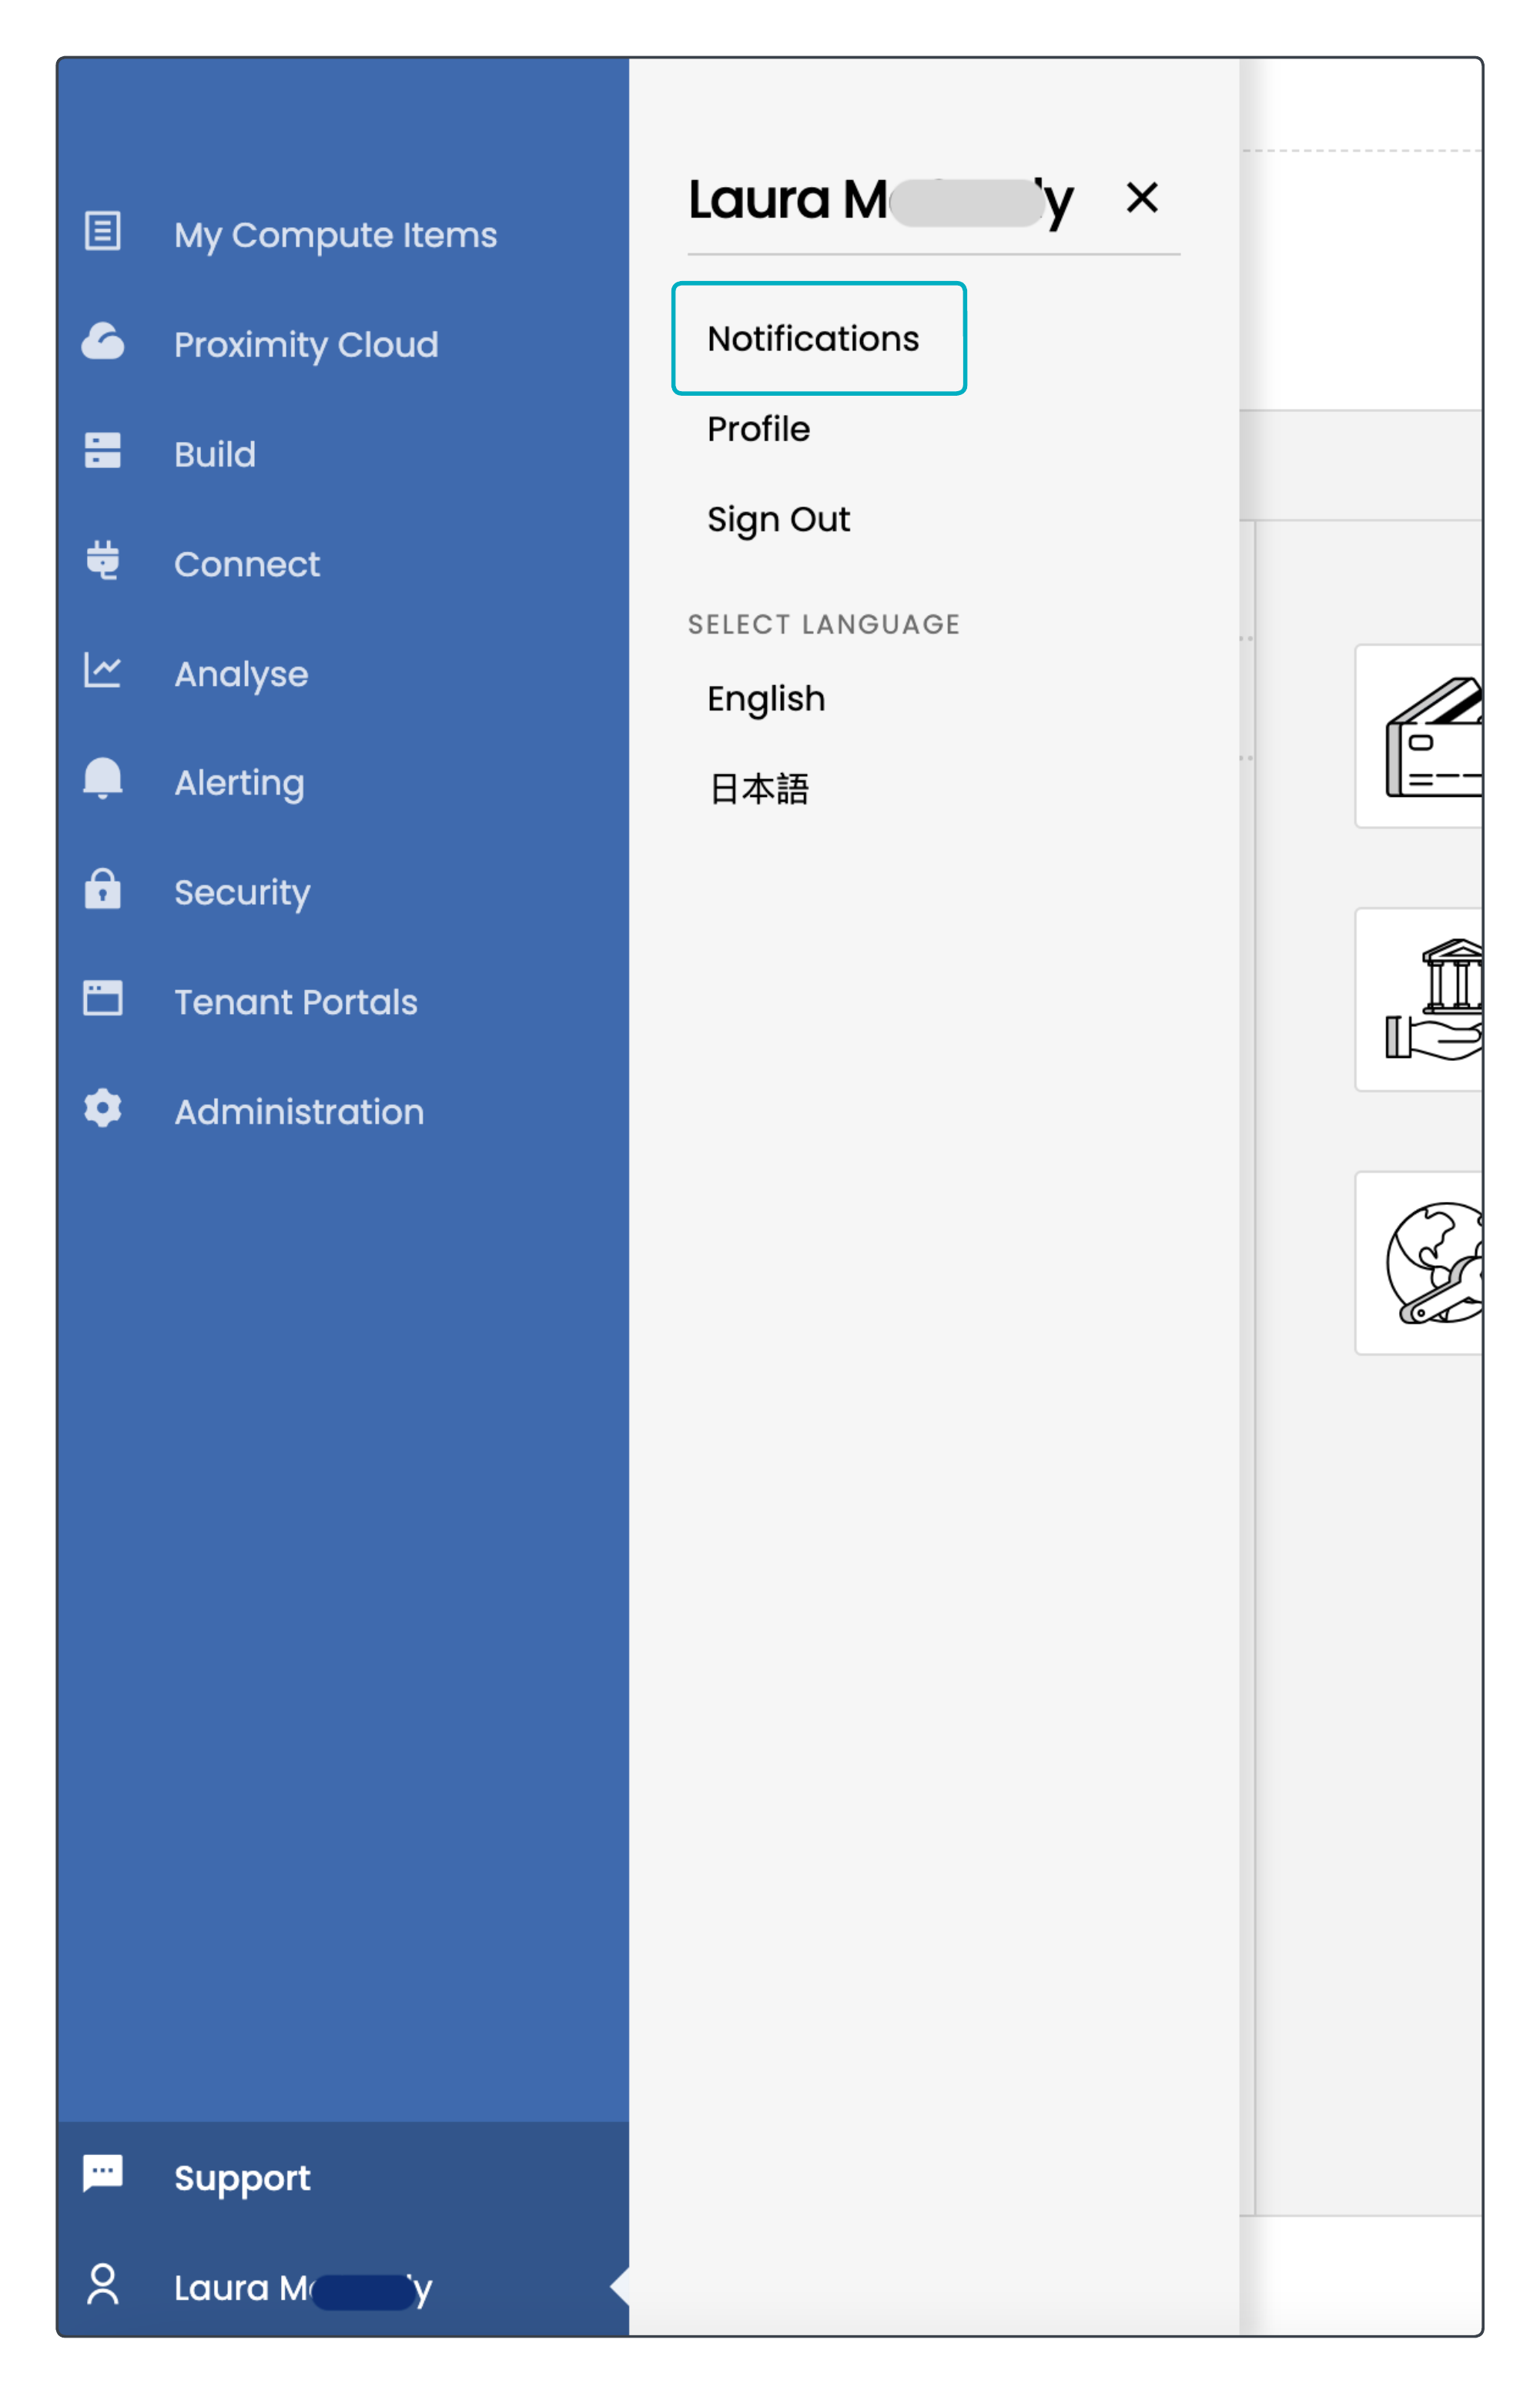Screen dimensions: 1540x2393
Task: Switch language to 日本語
Action: (x=759, y=789)
